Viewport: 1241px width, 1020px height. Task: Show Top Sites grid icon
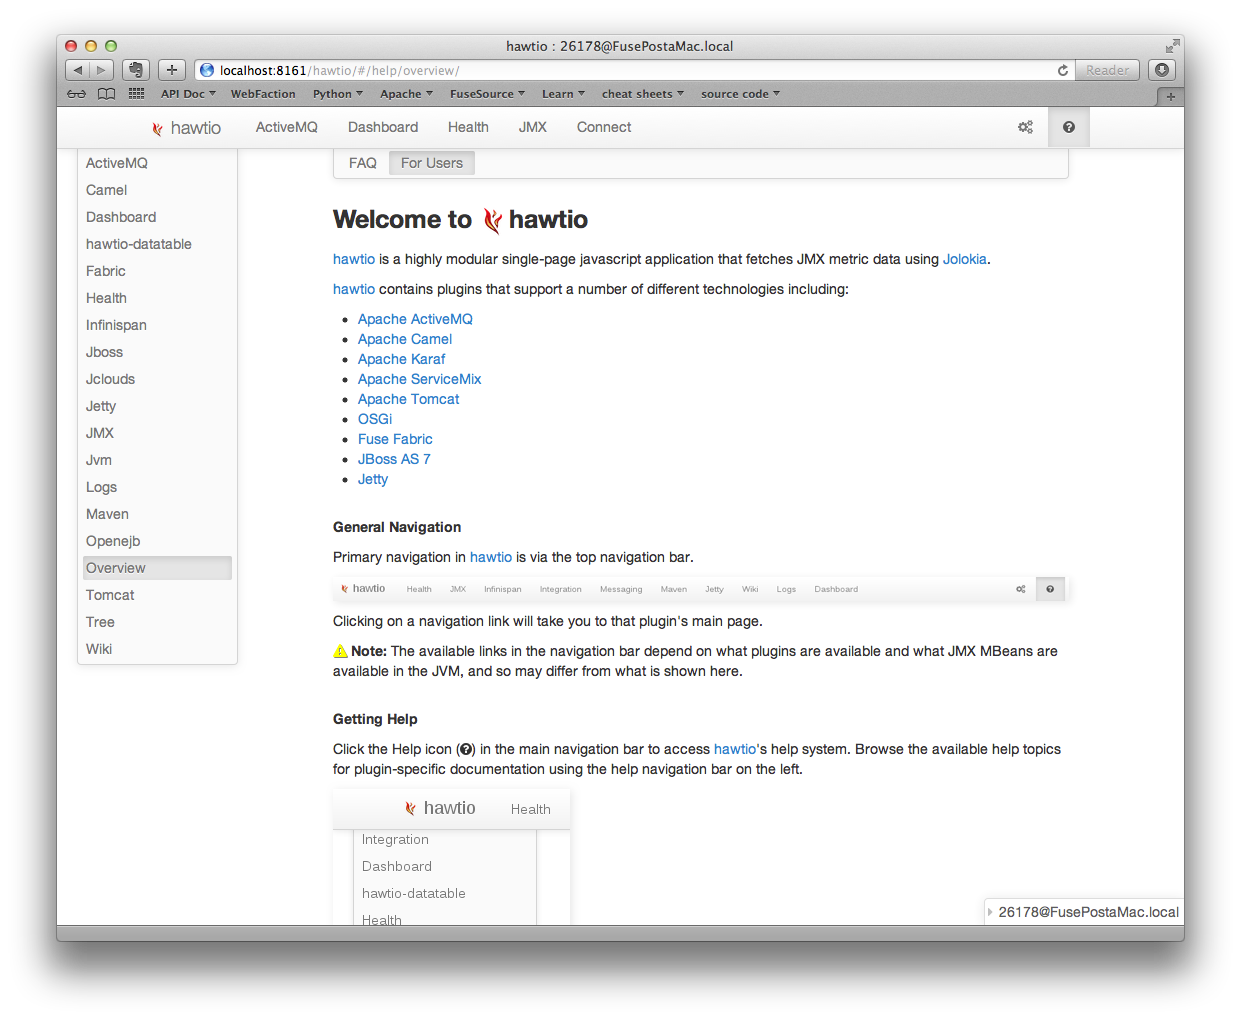[137, 94]
